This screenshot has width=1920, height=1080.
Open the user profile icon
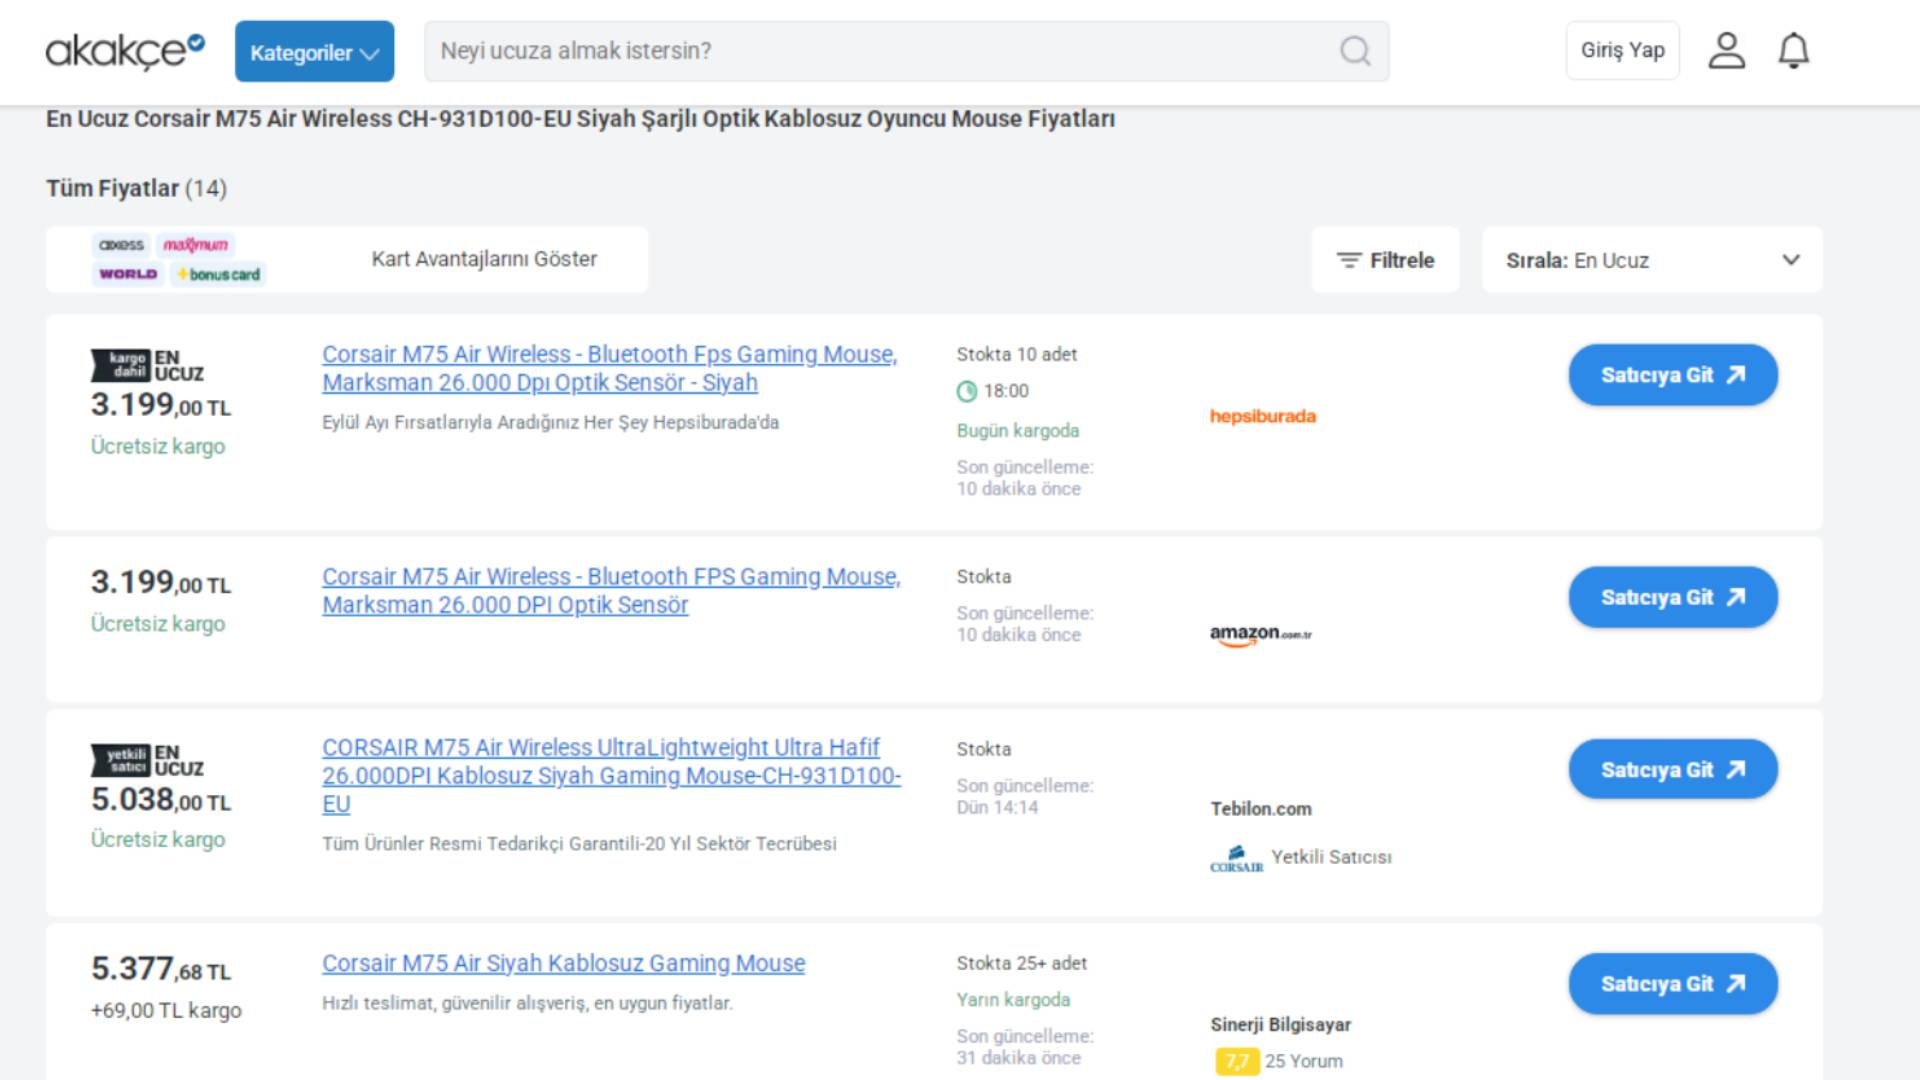1726,51
